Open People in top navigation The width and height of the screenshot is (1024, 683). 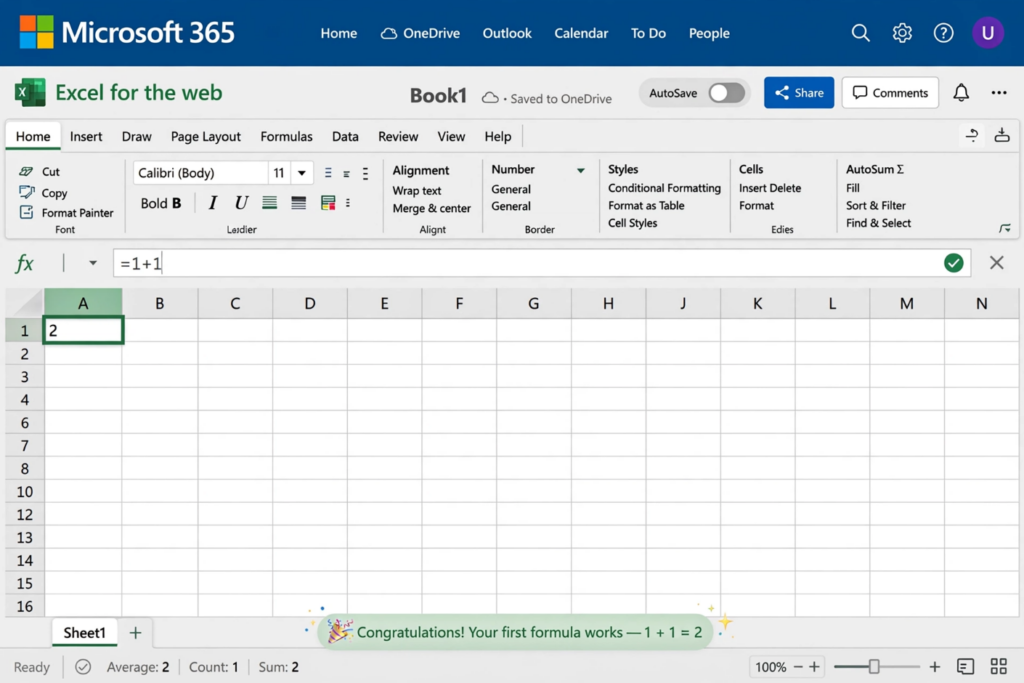point(709,33)
